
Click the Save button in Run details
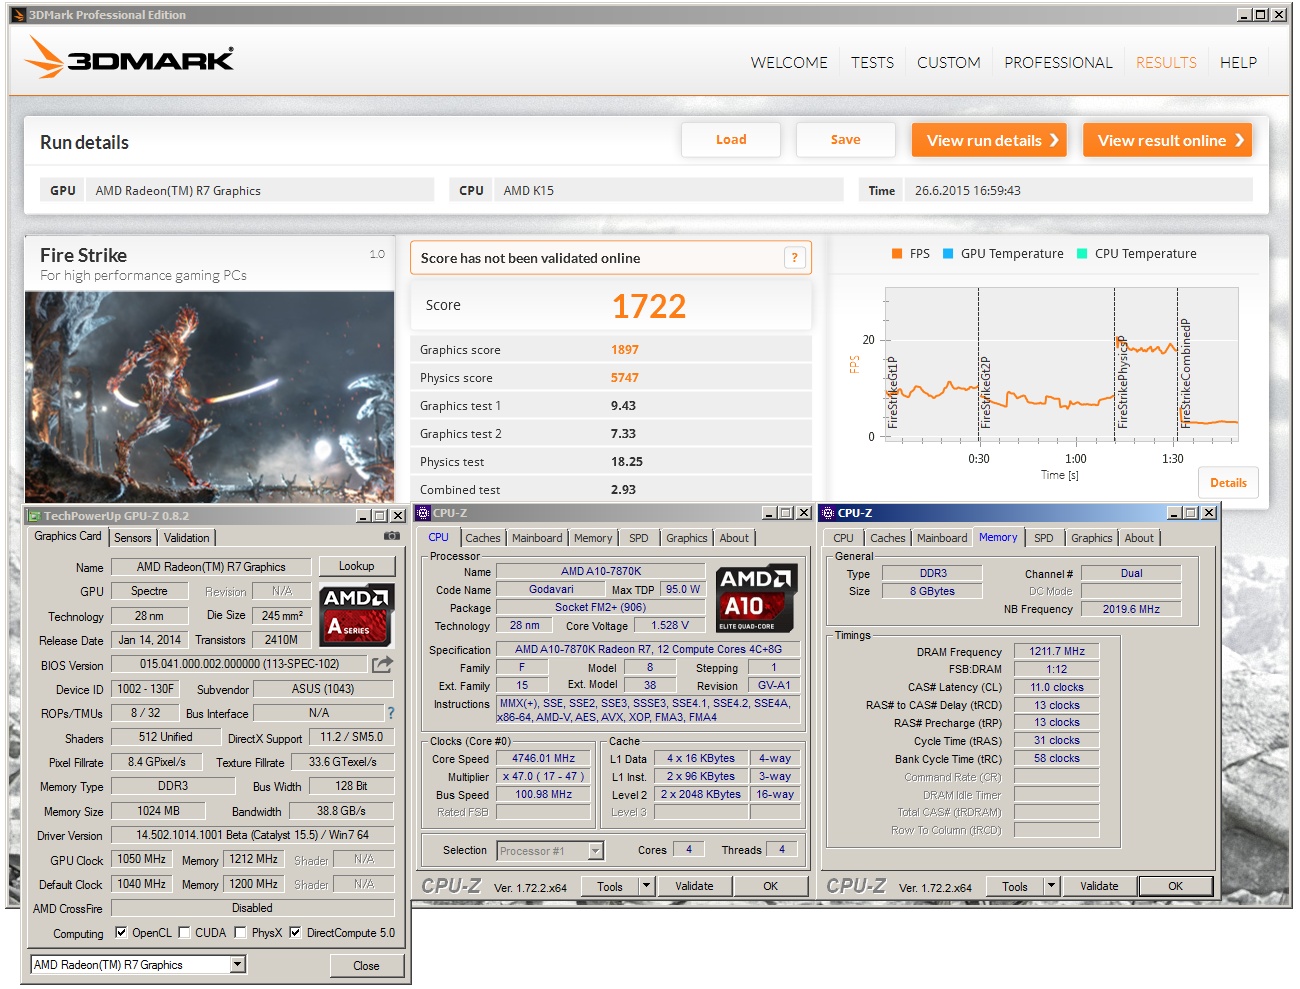tap(846, 140)
